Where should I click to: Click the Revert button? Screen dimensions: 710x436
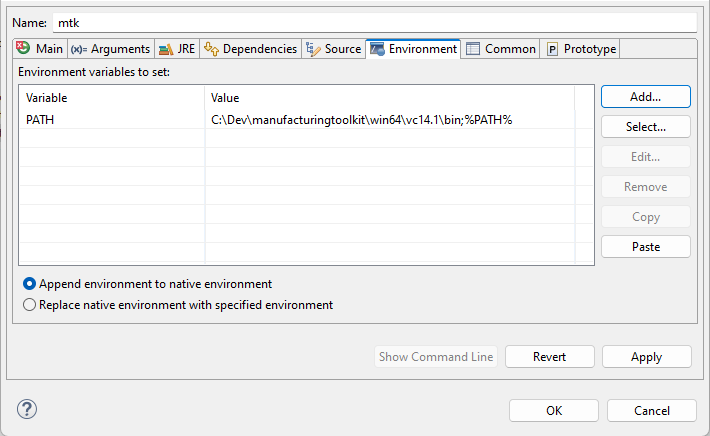click(x=549, y=357)
